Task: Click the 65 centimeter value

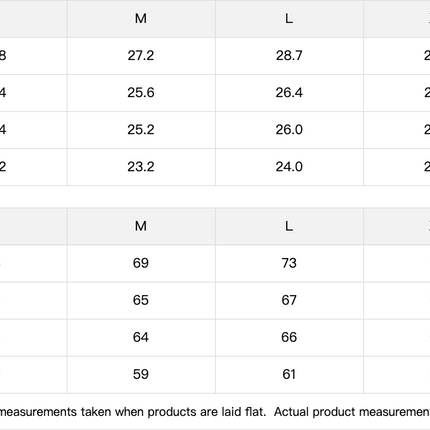Action: click(x=141, y=300)
